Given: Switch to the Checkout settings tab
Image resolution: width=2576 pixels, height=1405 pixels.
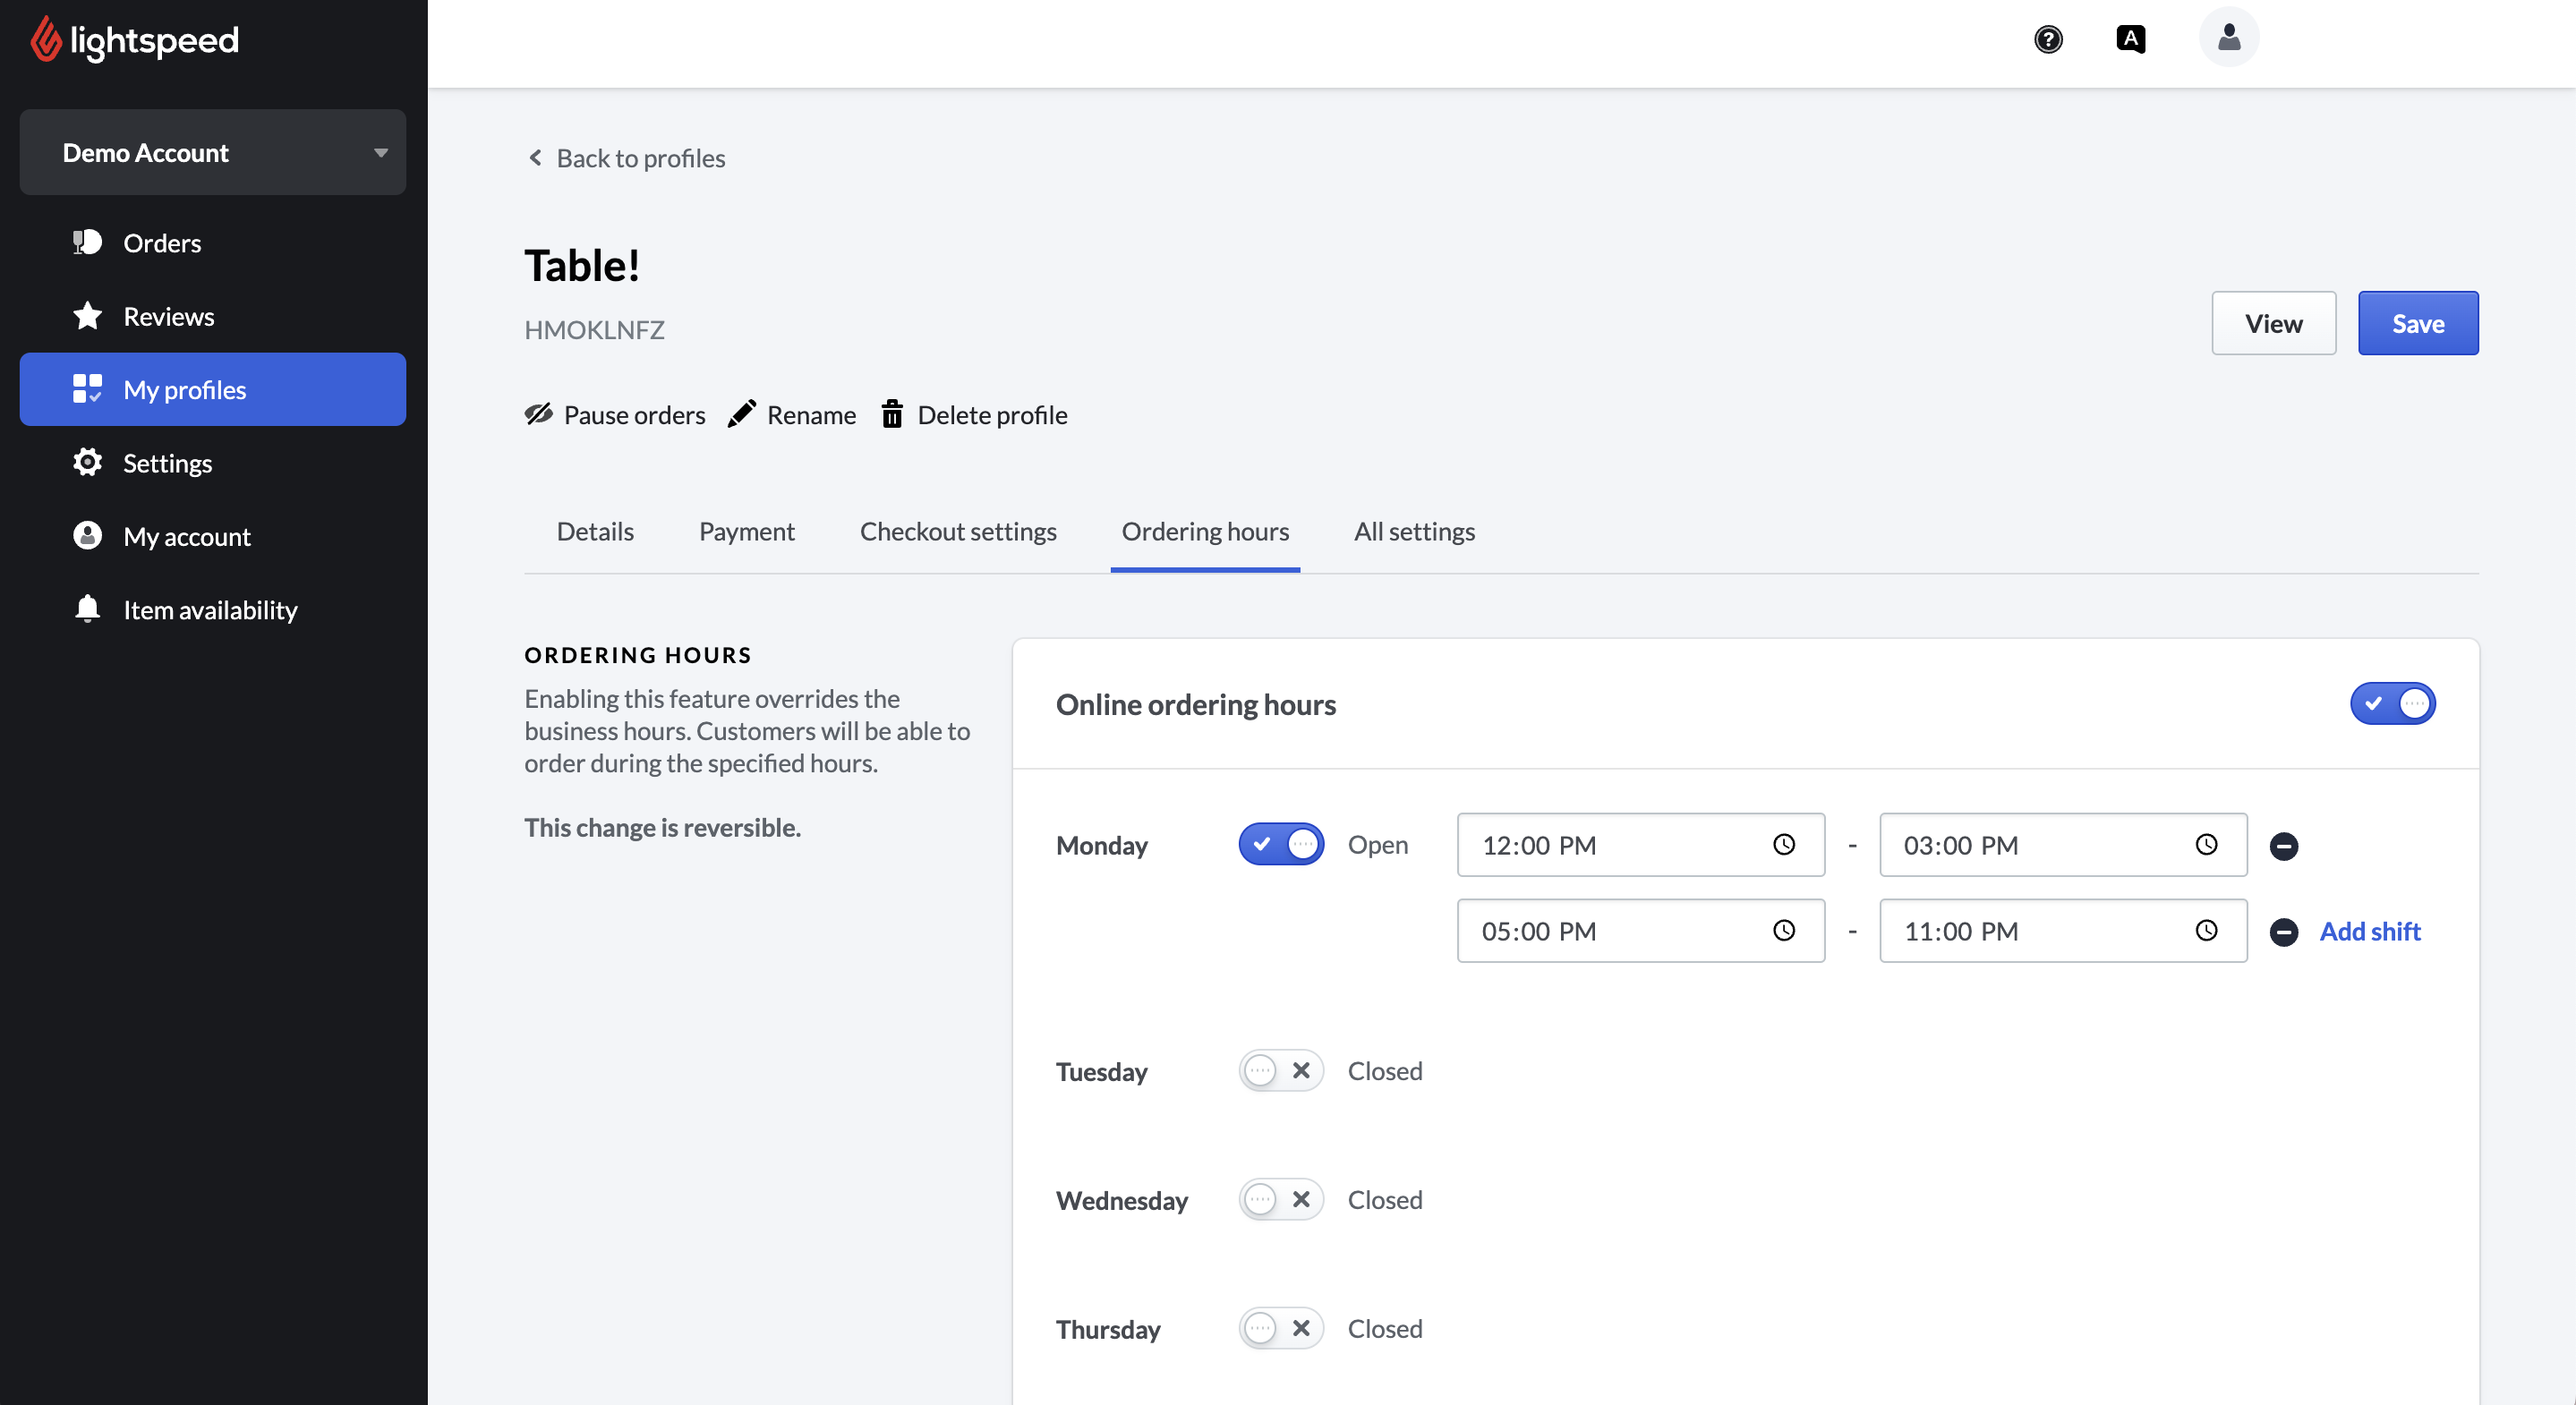Looking at the screenshot, I should [x=957, y=532].
